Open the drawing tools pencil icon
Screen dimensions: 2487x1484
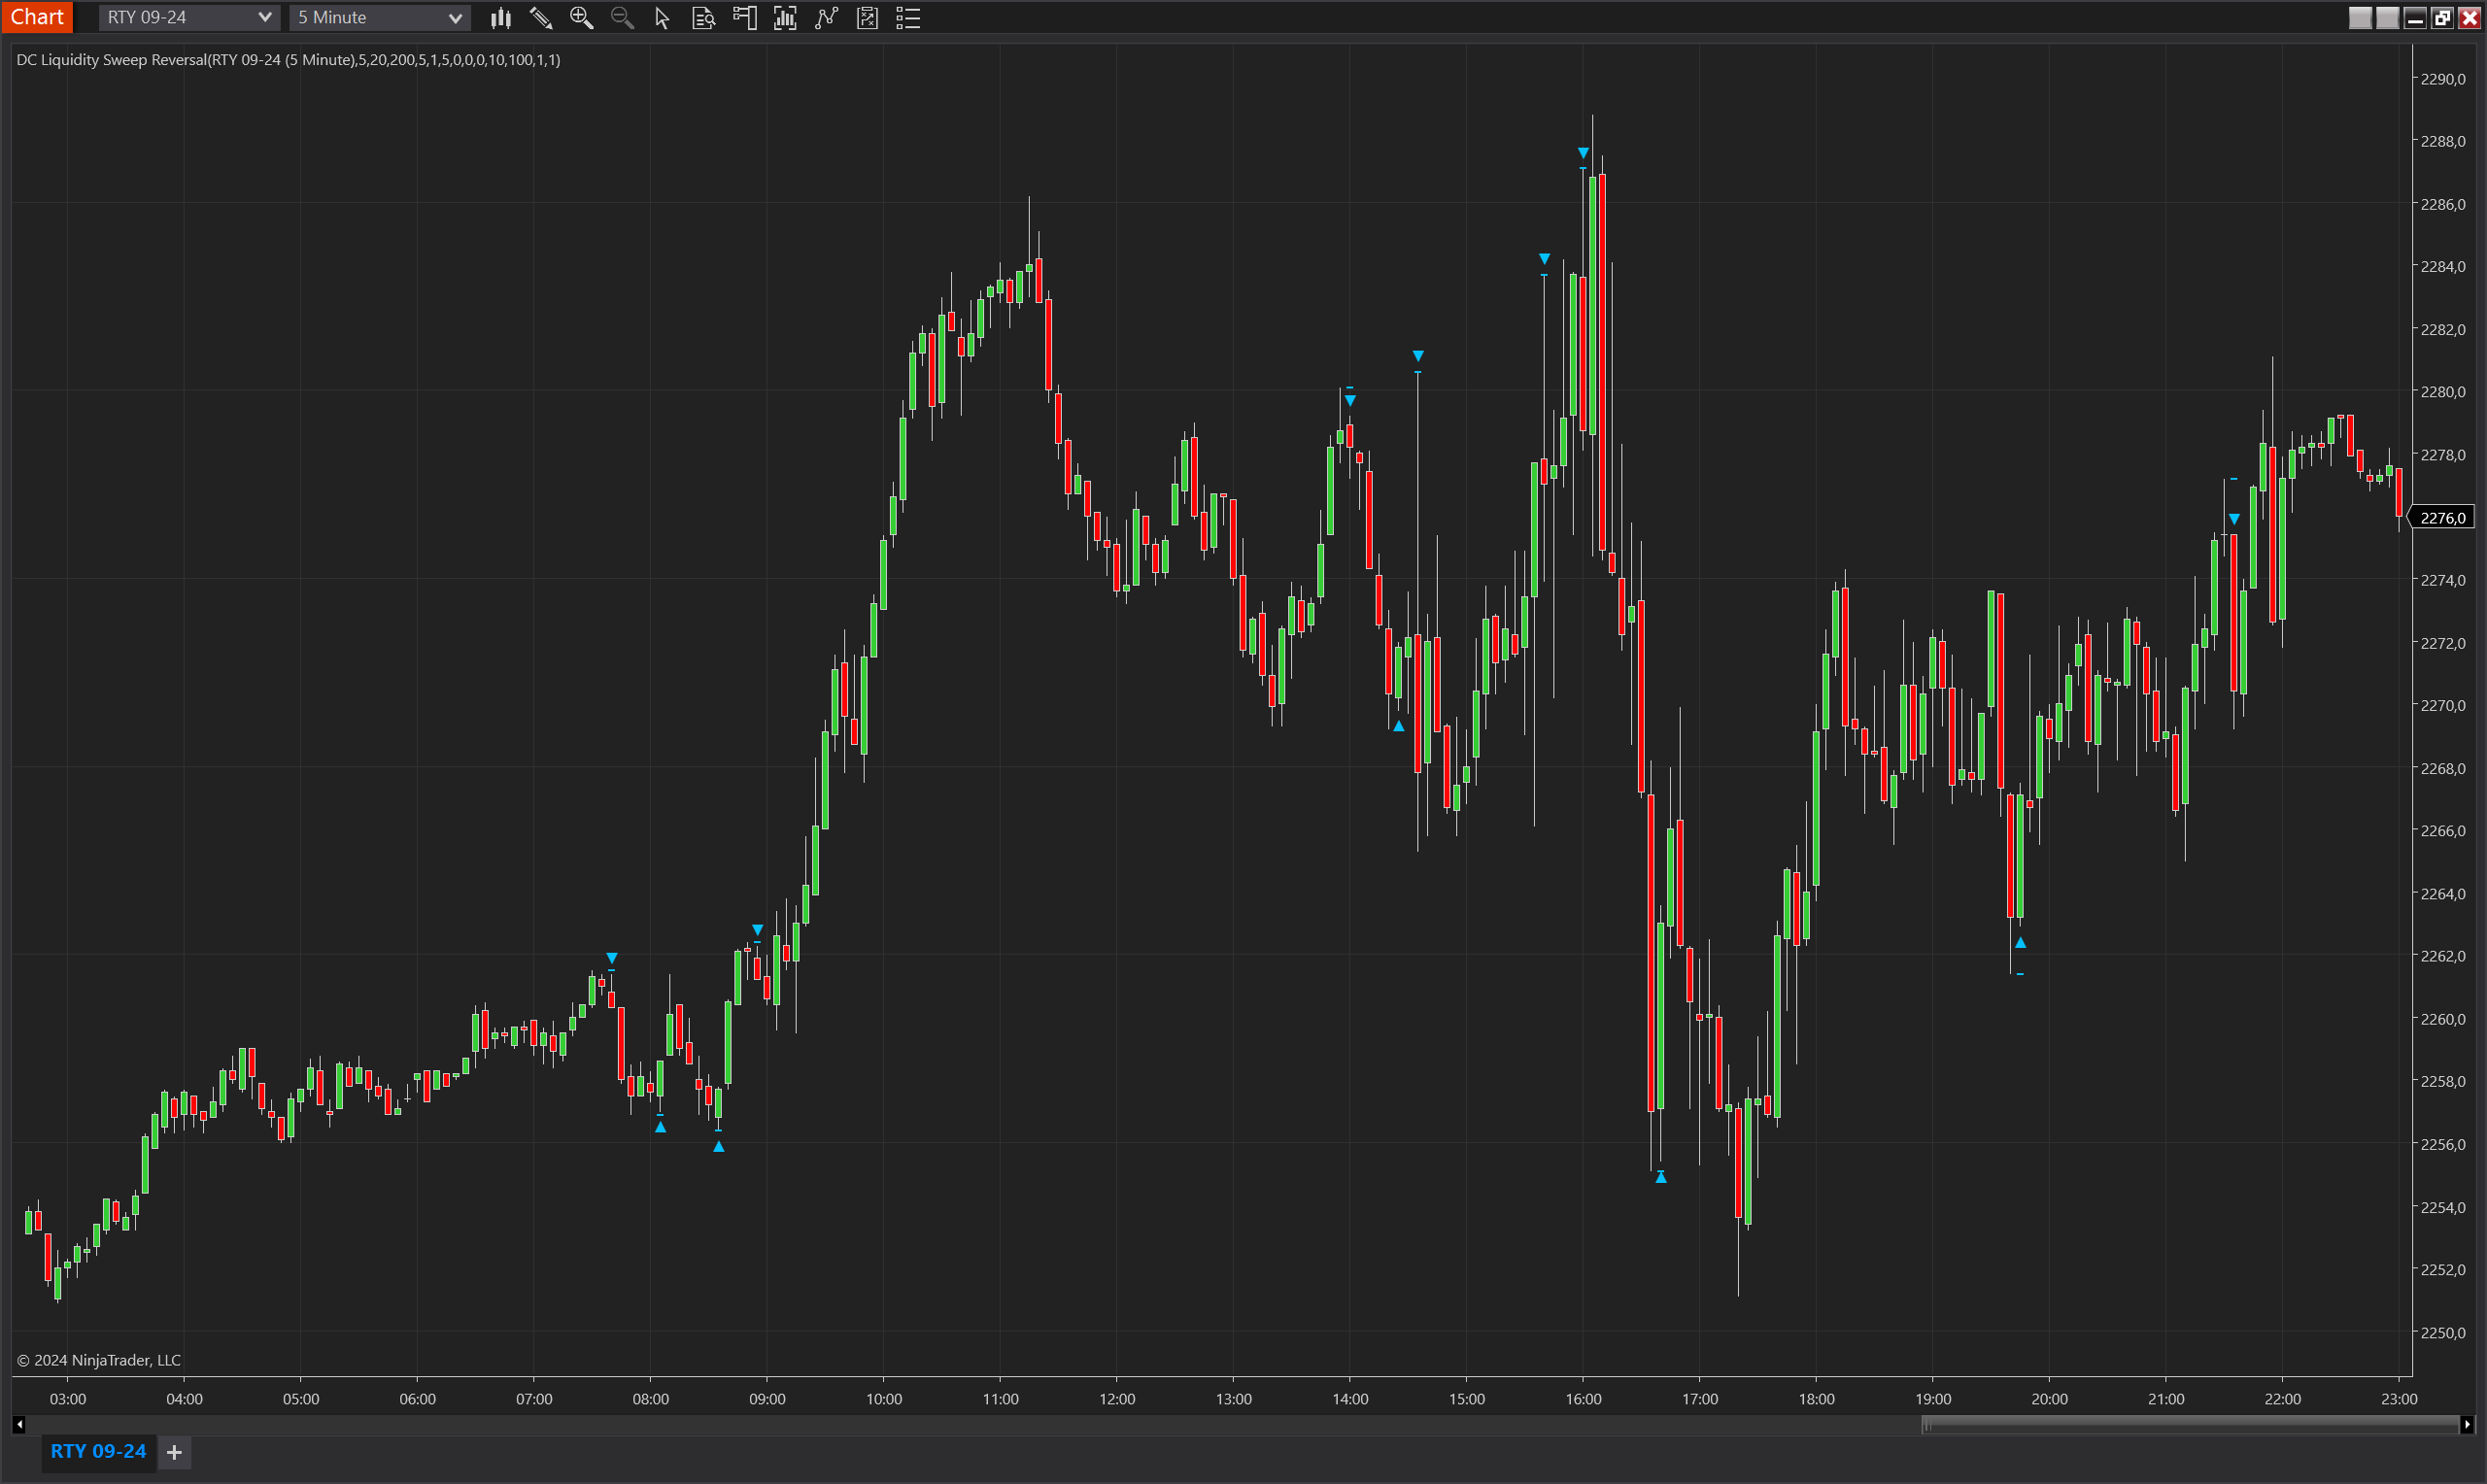pyautogui.click(x=541, y=17)
